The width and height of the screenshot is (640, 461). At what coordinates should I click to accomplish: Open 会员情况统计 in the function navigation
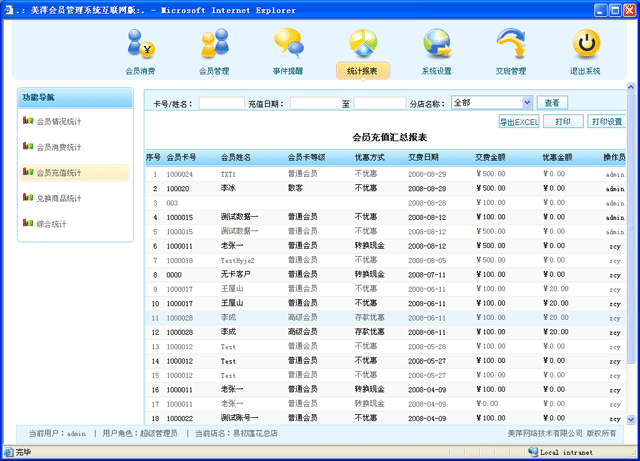click(59, 121)
